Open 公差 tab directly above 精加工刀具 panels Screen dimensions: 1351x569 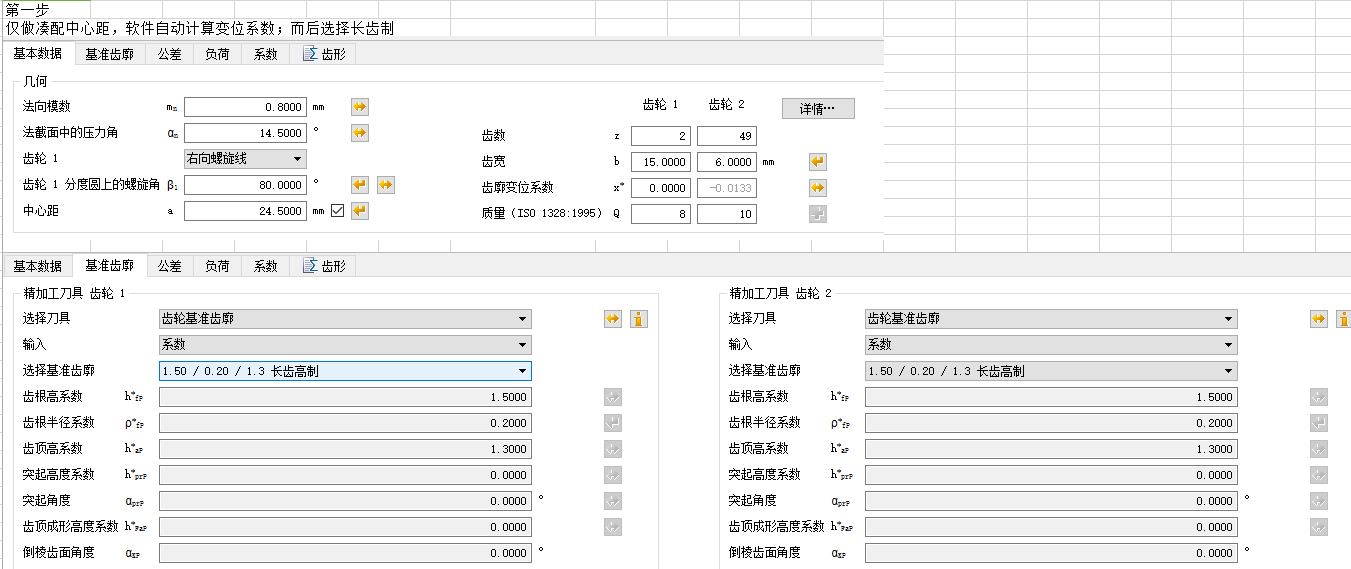(169, 266)
